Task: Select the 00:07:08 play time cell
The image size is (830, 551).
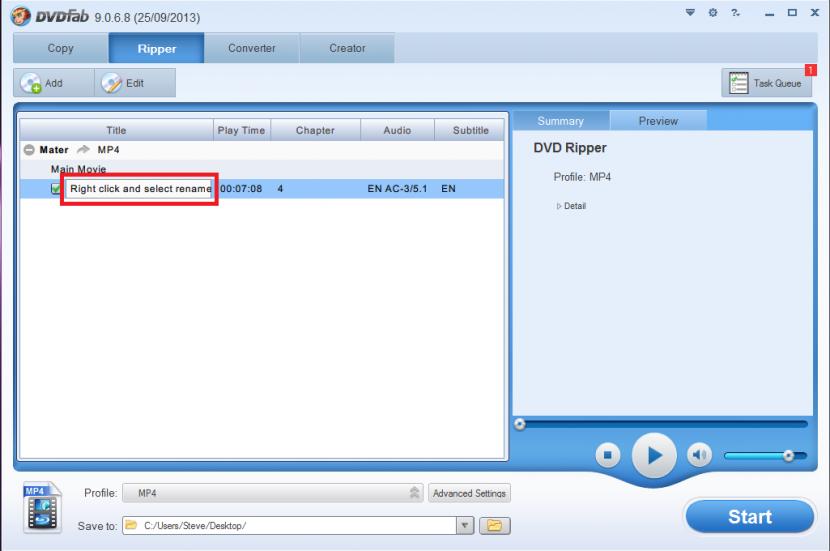Action: [x=241, y=188]
